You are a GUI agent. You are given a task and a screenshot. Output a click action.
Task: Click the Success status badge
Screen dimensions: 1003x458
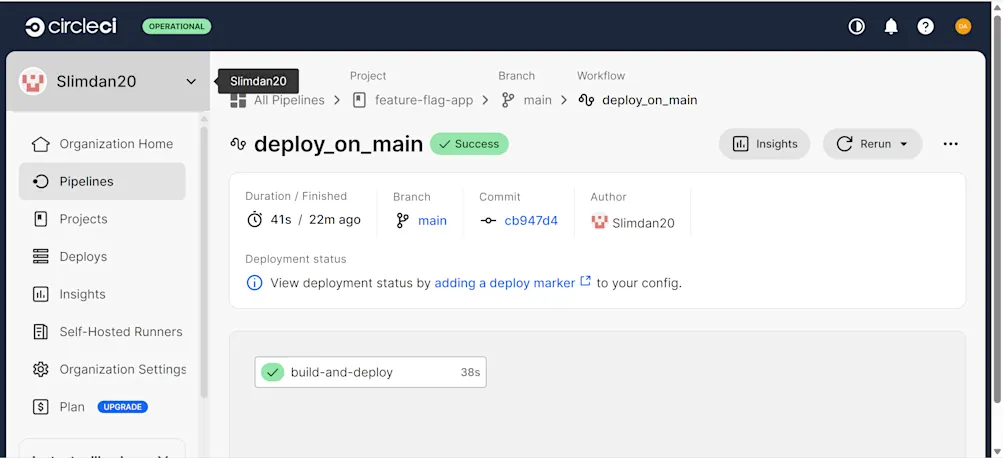469,144
